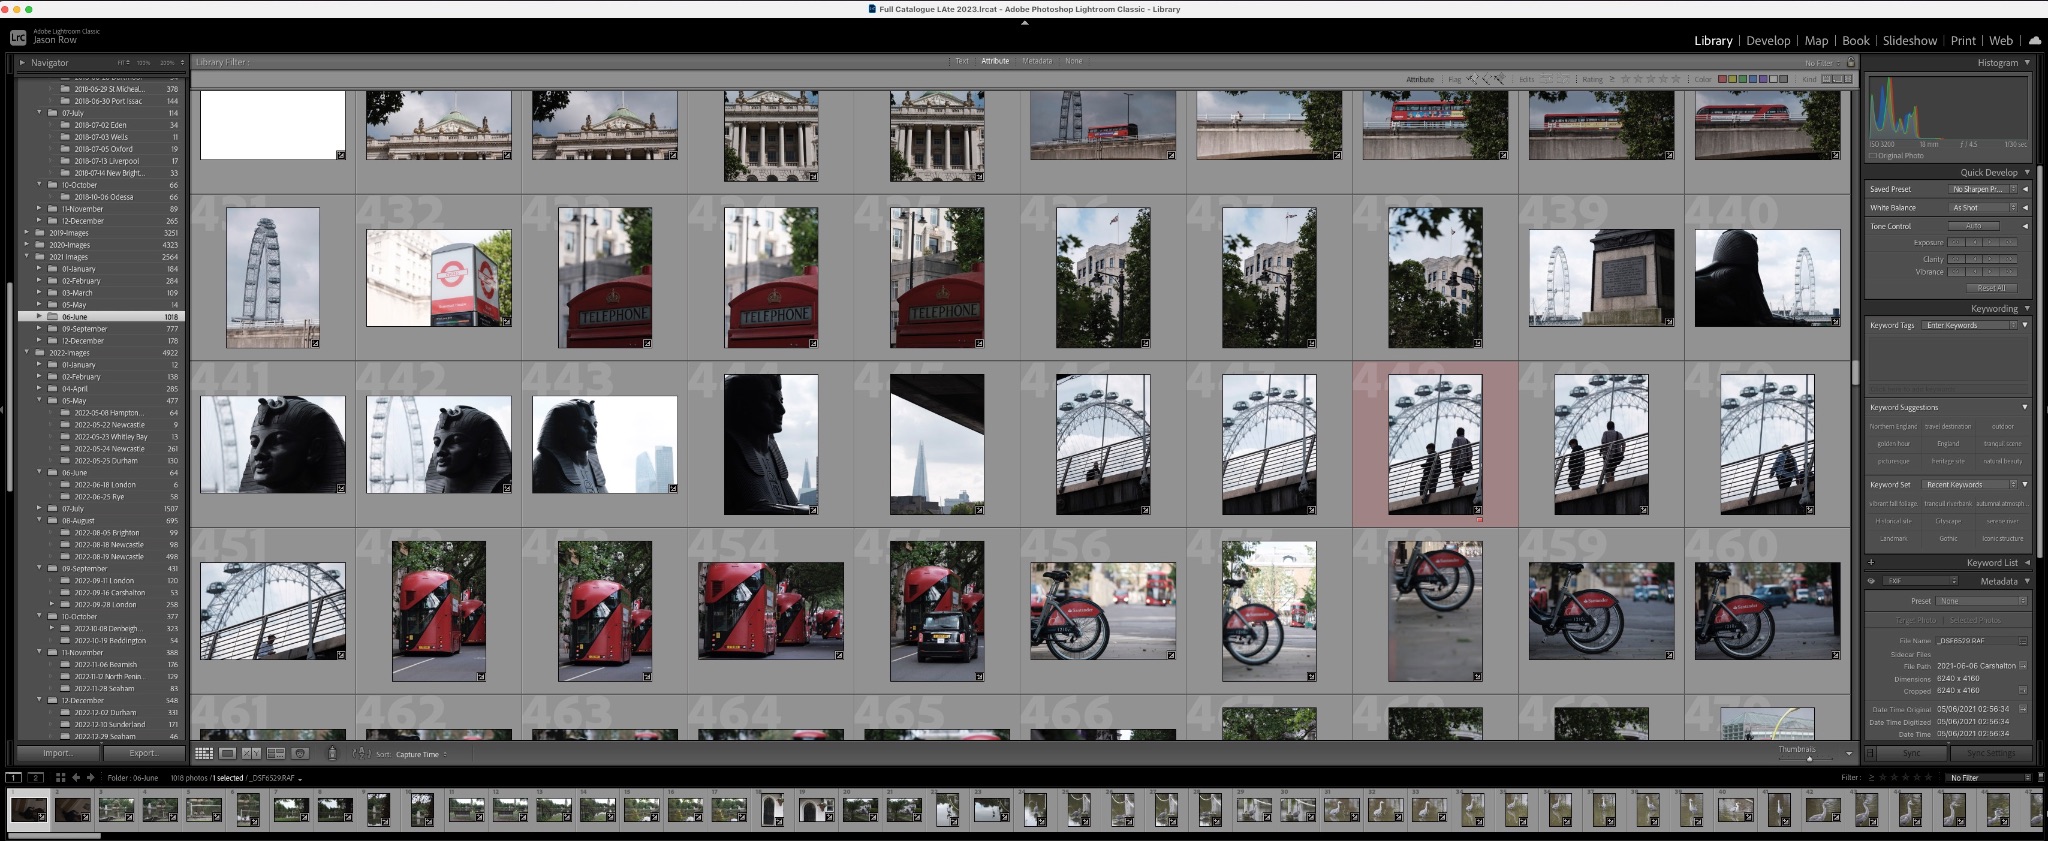Open the Map module
This screenshot has height=841, width=2048.
(x=1816, y=41)
